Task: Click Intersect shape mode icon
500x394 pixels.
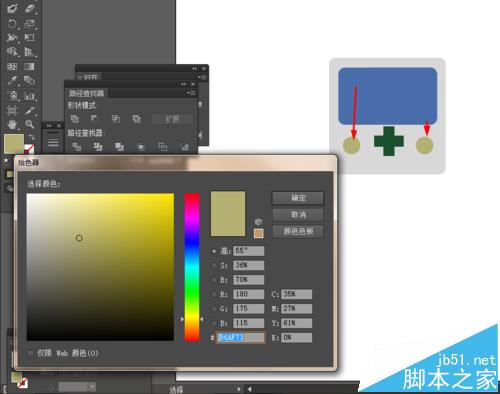Action: pyautogui.click(x=116, y=119)
